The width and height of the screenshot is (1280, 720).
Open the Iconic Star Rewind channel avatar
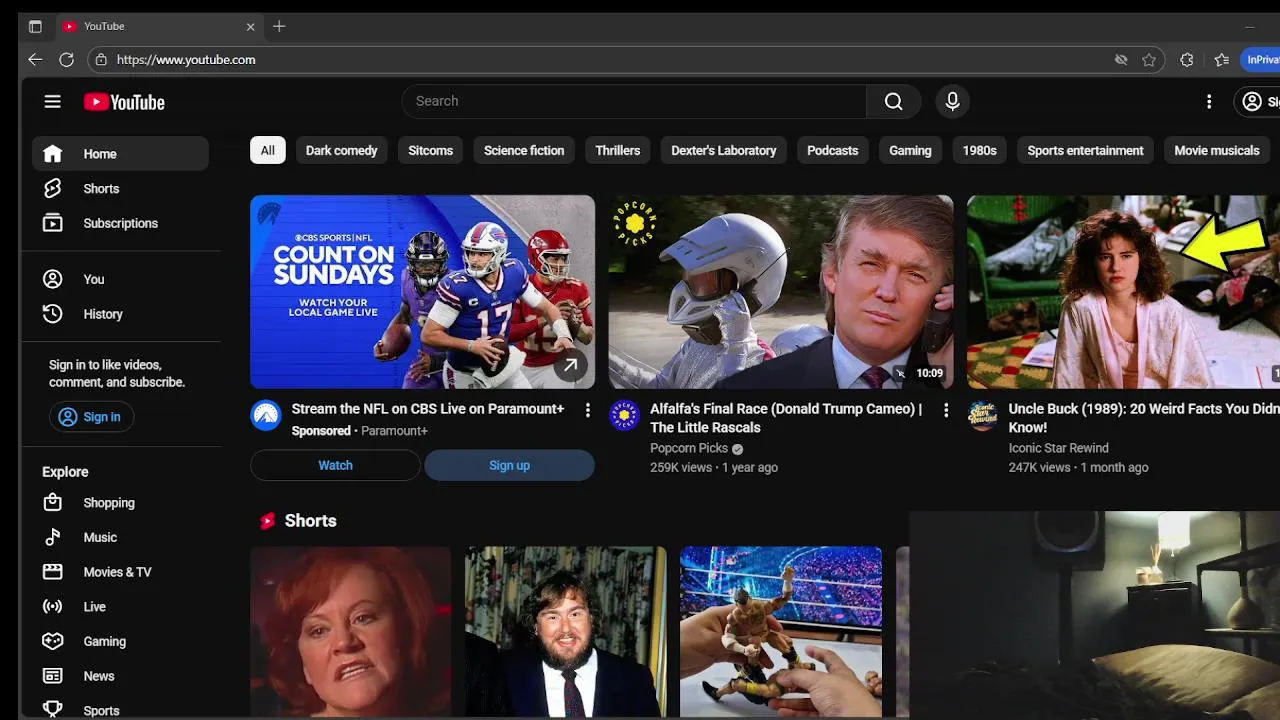[983, 415]
